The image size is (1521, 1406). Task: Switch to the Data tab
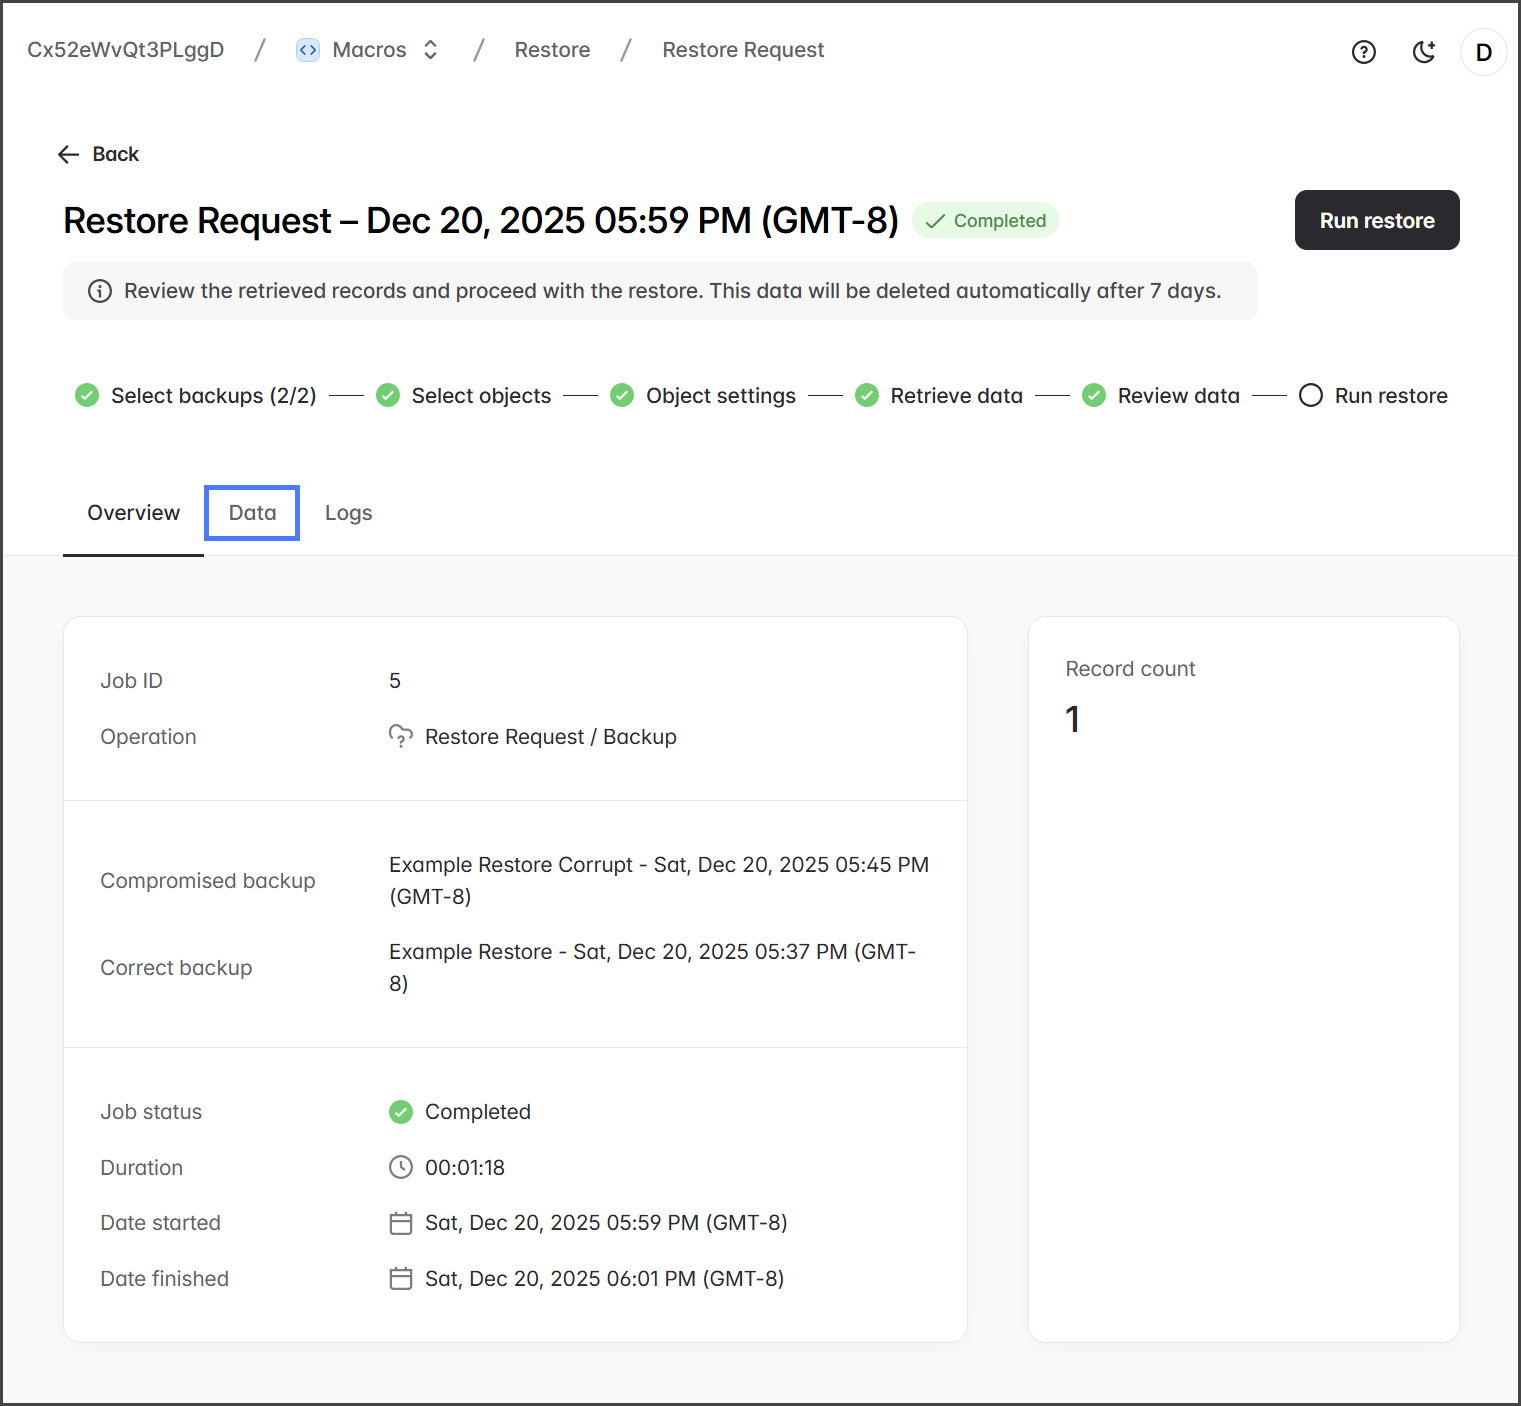click(252, 513)
